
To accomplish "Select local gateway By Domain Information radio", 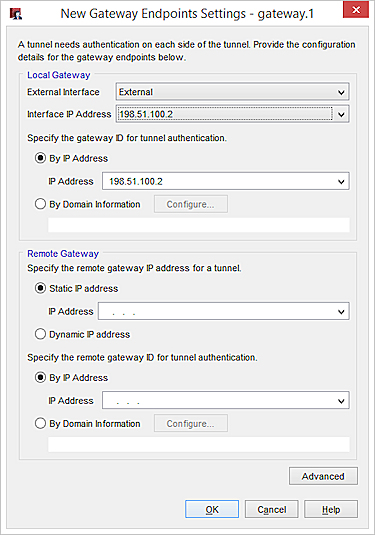I will (x=40, y=204).
